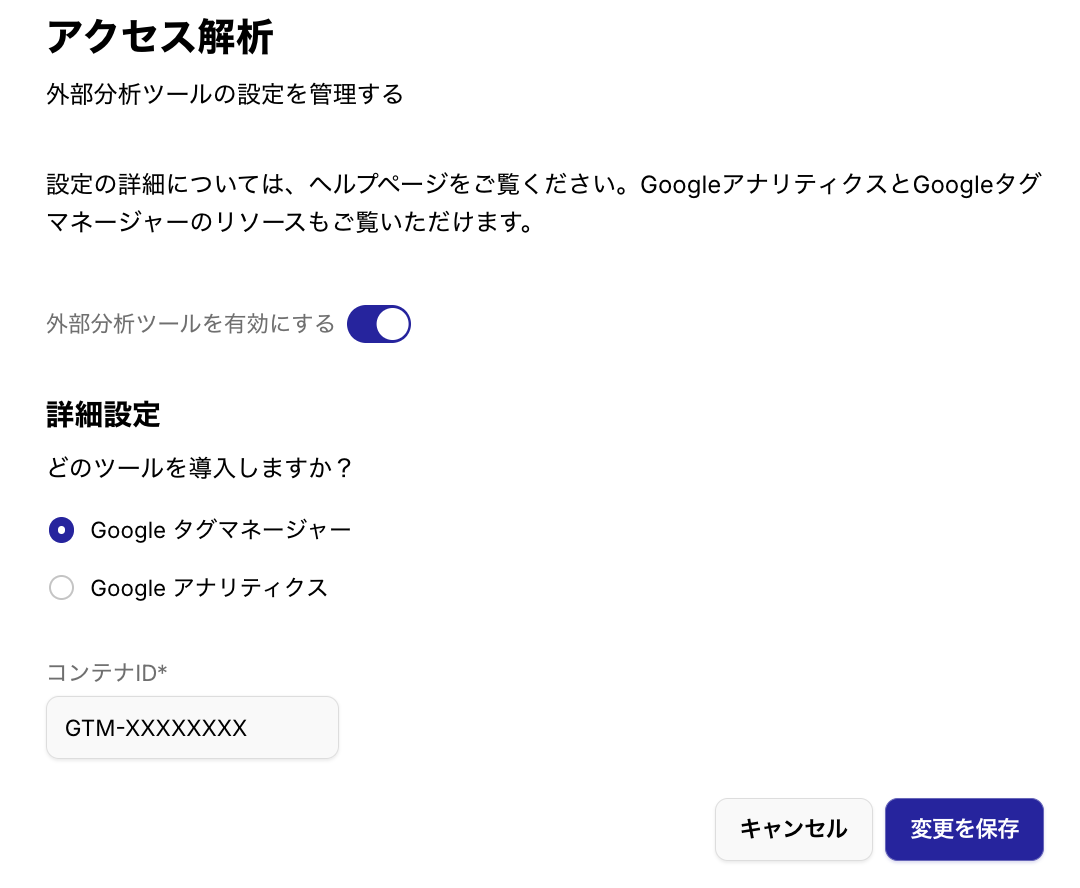Click the アクセス解析 page heading

(x=160, y=38)
